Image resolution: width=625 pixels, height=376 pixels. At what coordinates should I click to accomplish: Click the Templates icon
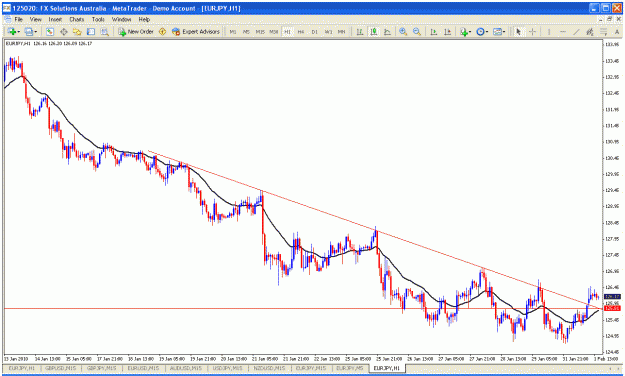point(497,31)
